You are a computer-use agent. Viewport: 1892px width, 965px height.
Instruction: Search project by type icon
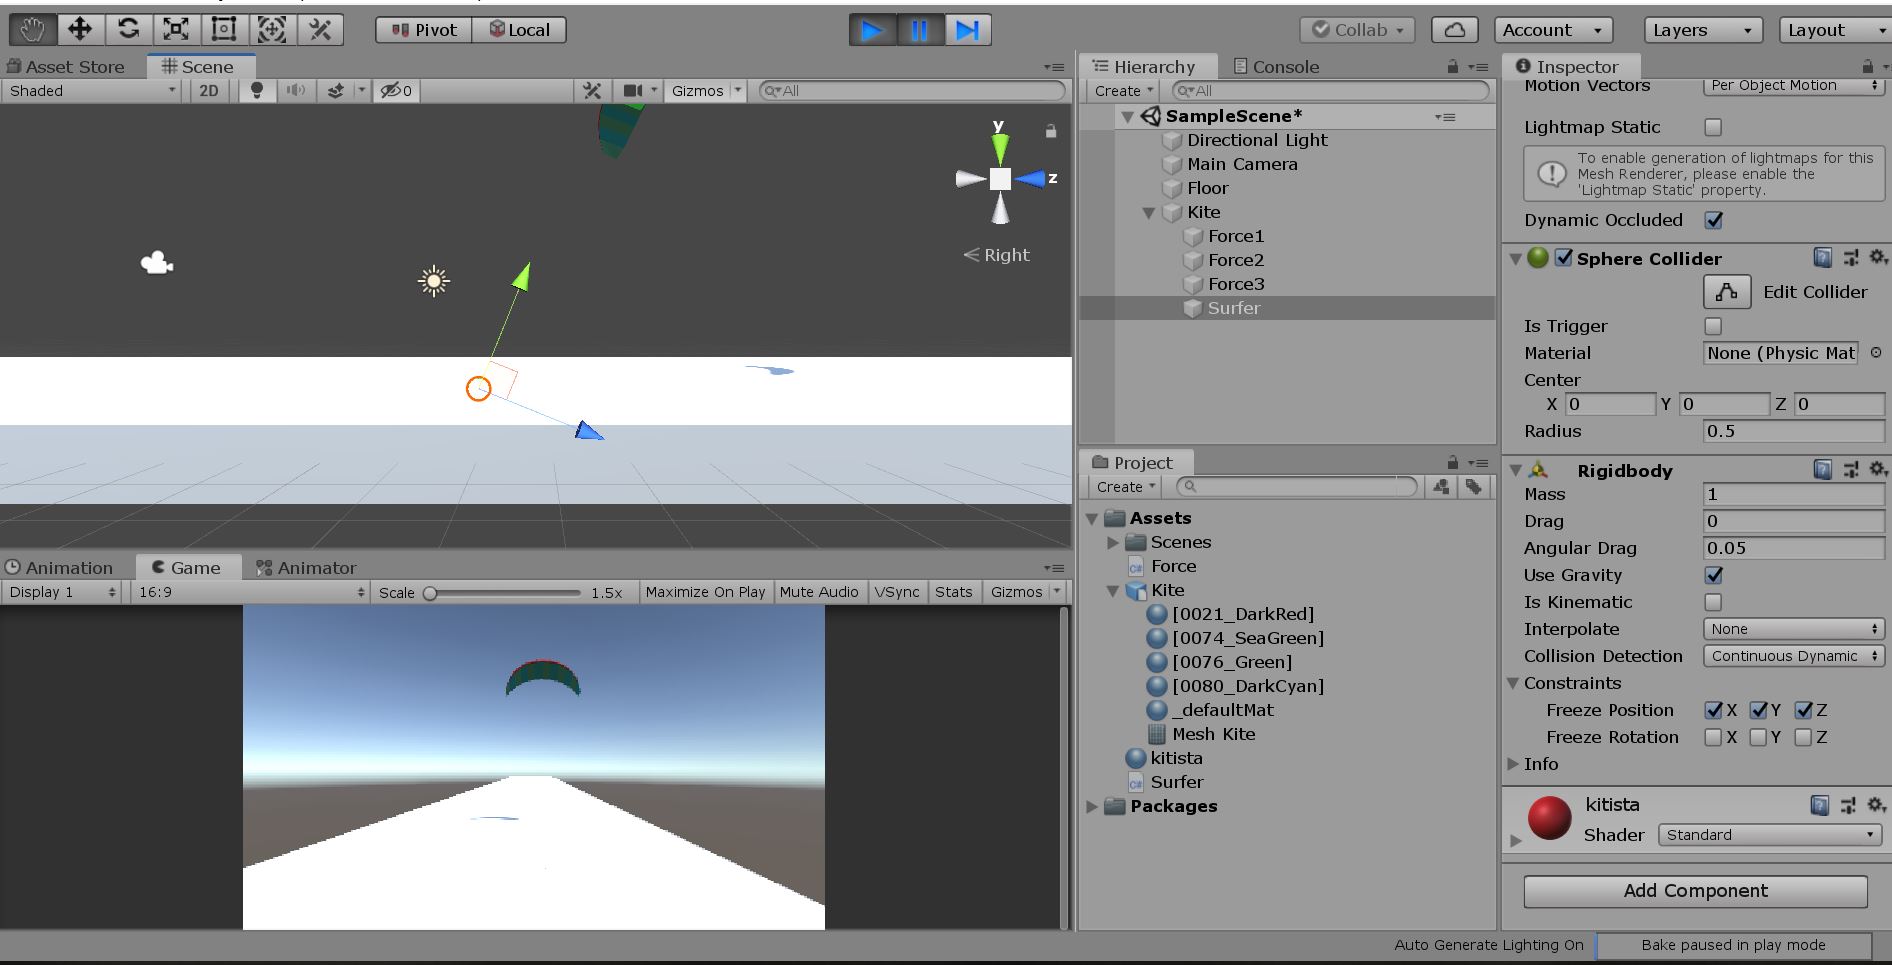1441,486
